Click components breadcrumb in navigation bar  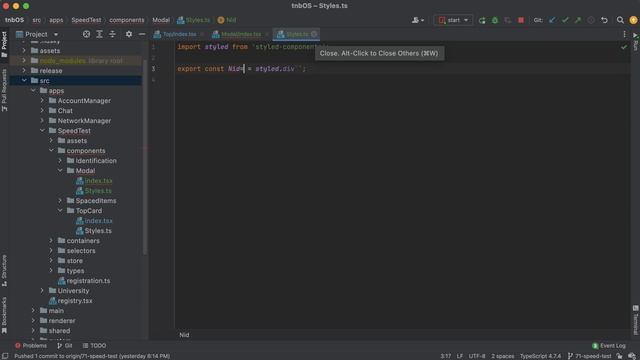(x=127, y=20)
